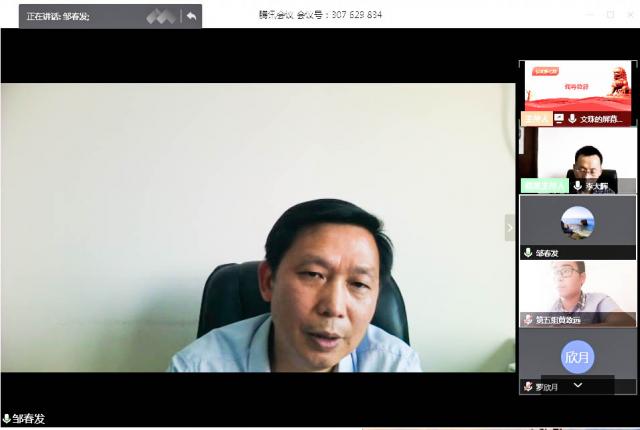Click the muted mic icon for 第五组黄政远

click(x=527, y=320)
